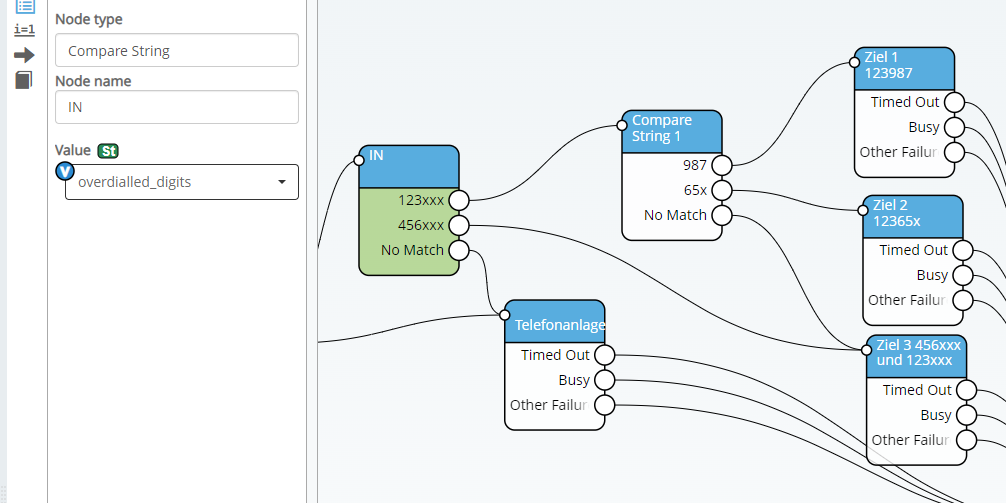Click the i=1 variables icon
Screen dimensions: 1006x503
point(24,30)
